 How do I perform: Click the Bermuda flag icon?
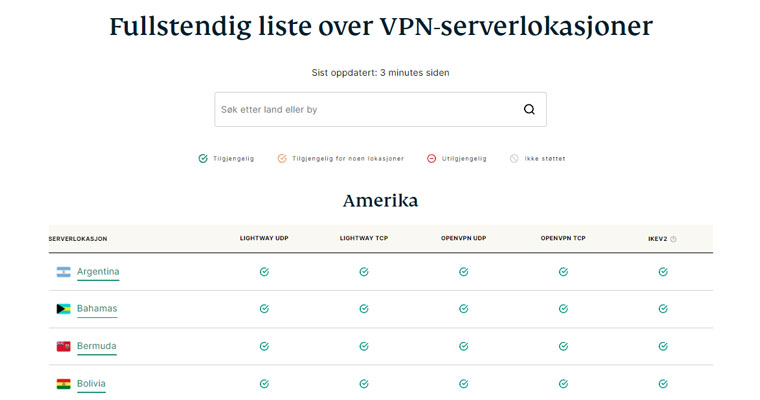click(x=63, y=346)
